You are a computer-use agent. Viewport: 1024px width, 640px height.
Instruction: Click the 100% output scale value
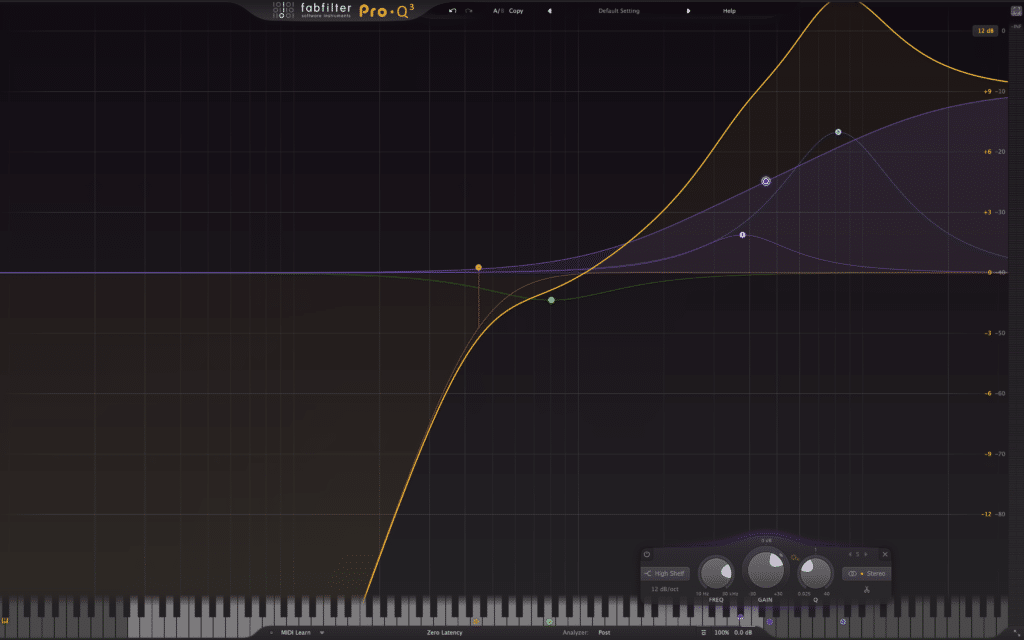pos(721,632)
